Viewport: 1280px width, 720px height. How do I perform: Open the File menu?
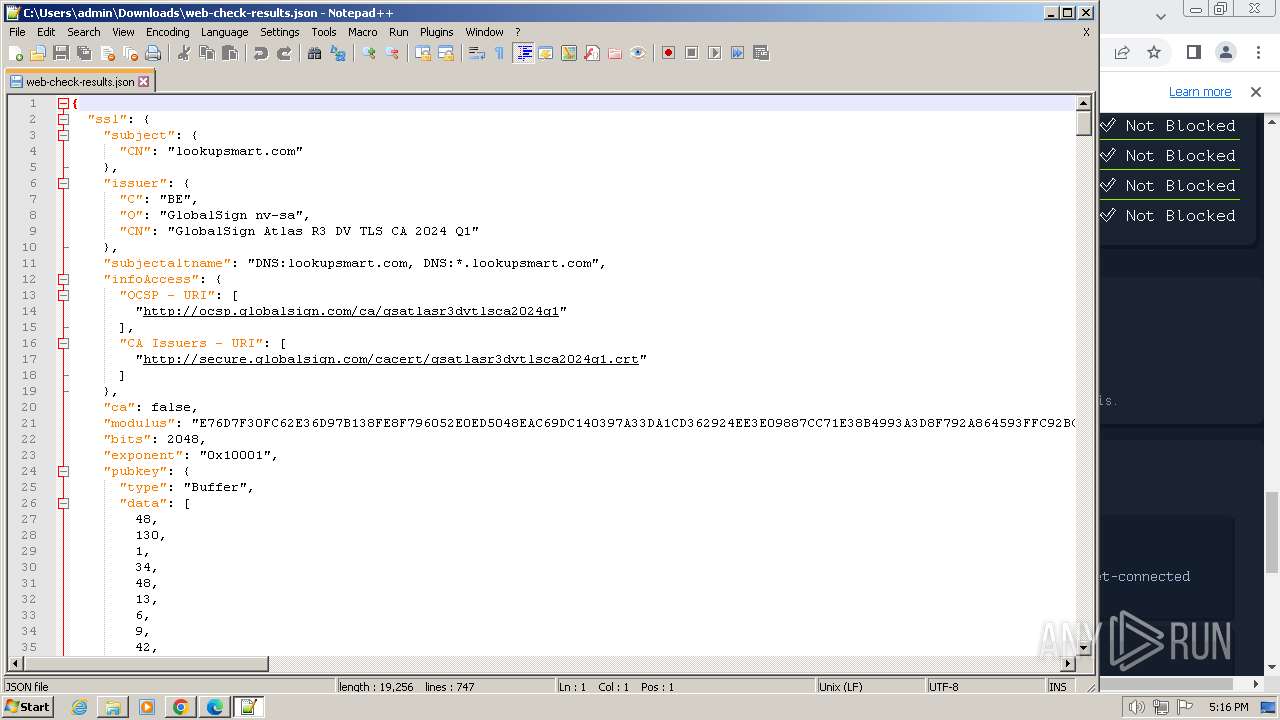(17, 32)
